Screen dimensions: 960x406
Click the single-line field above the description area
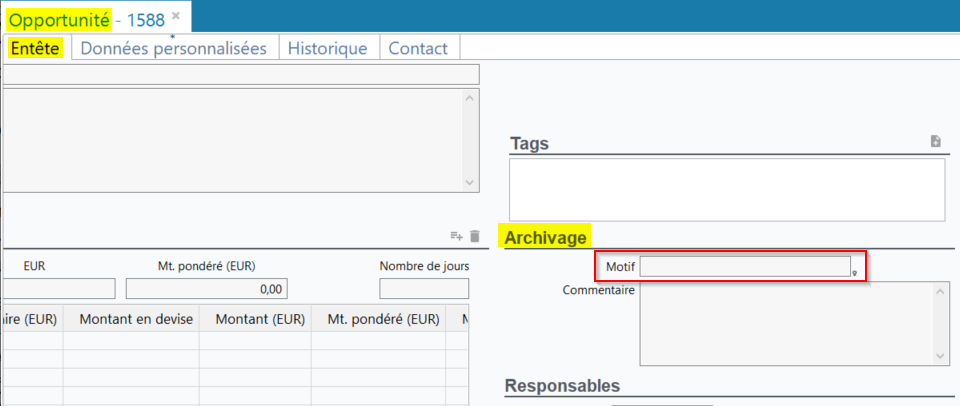[240, 74]
